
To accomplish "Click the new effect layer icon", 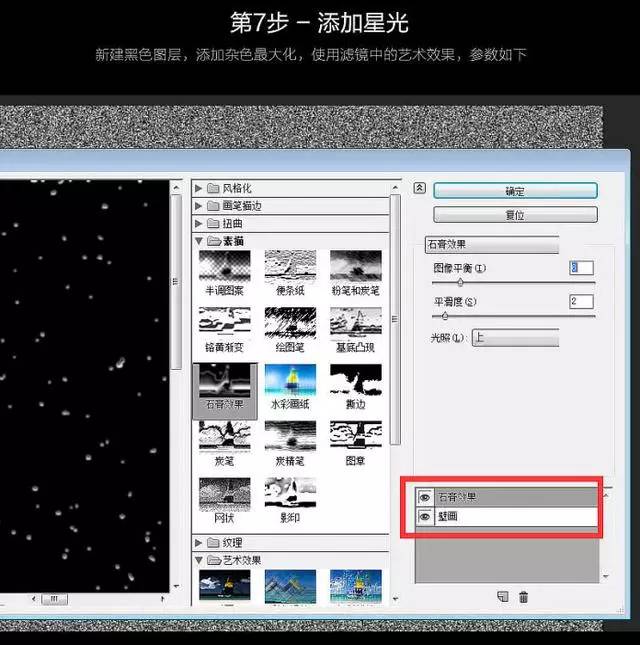I will point(502,597).
